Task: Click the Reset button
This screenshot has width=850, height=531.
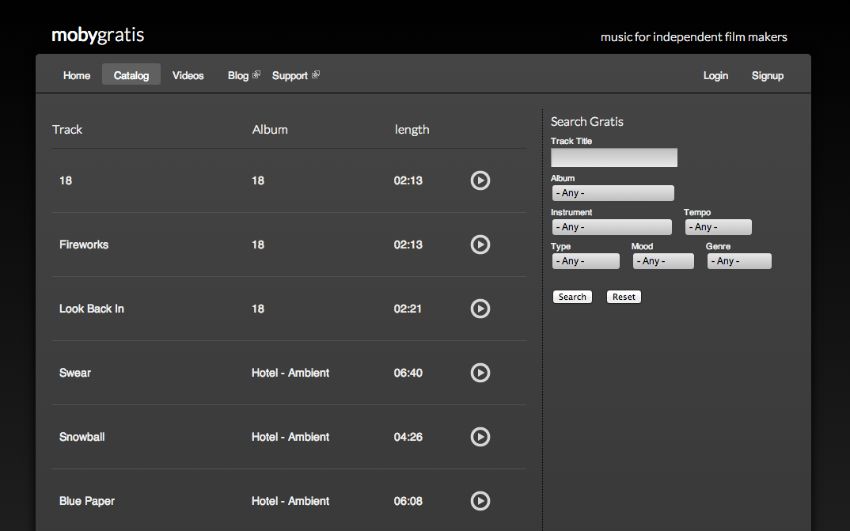Action: point(624,297)
